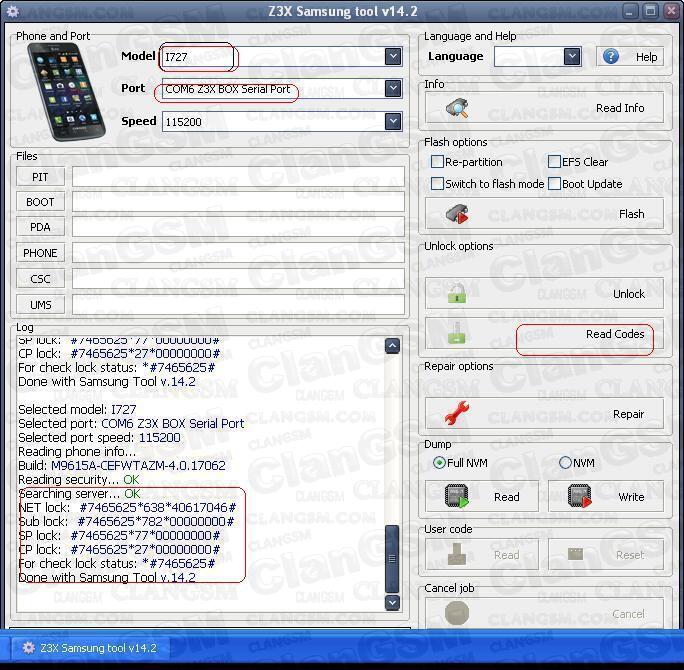684x670 pixels.
Task: Open the Model dropdown arrow
Action: point(393,56)
